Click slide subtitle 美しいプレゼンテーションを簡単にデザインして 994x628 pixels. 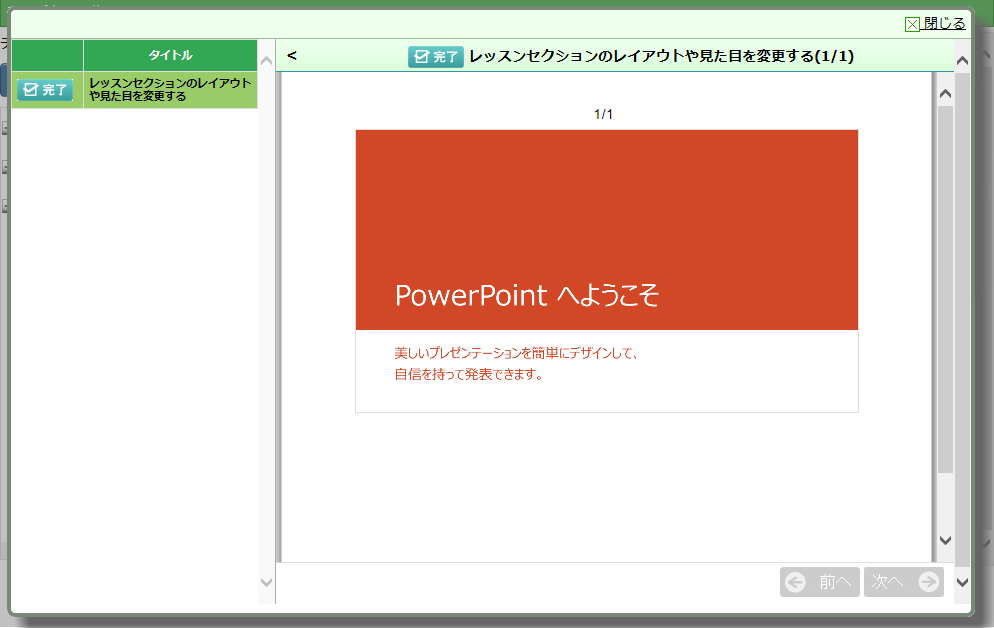tap(516, 353)
